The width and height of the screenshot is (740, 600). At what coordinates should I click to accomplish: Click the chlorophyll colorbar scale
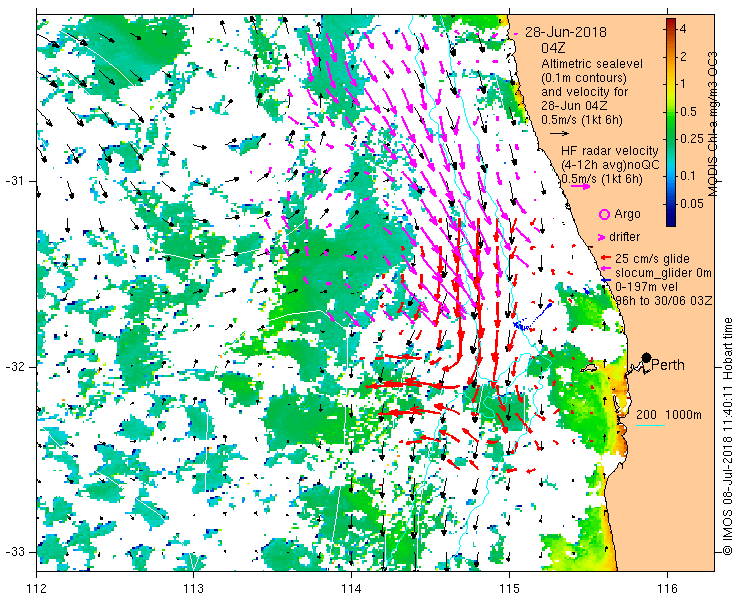click(671, 123)
